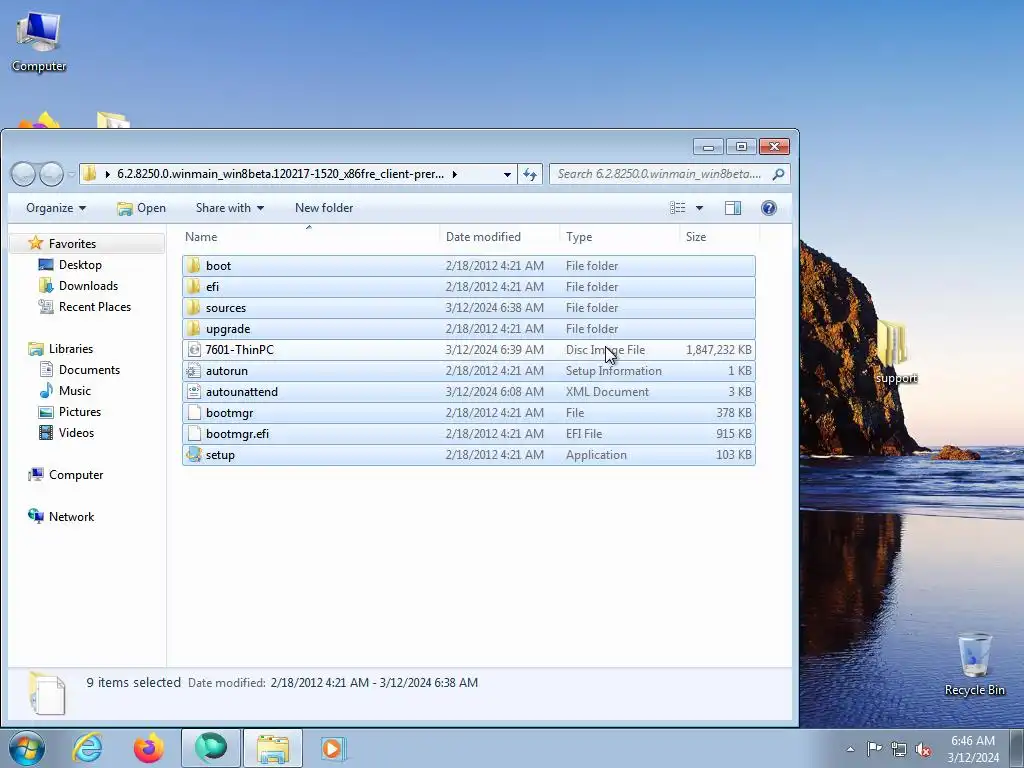Select the Computer desktop icon
This screenshot has width=1024, height=768.
[x=39, y=42]
